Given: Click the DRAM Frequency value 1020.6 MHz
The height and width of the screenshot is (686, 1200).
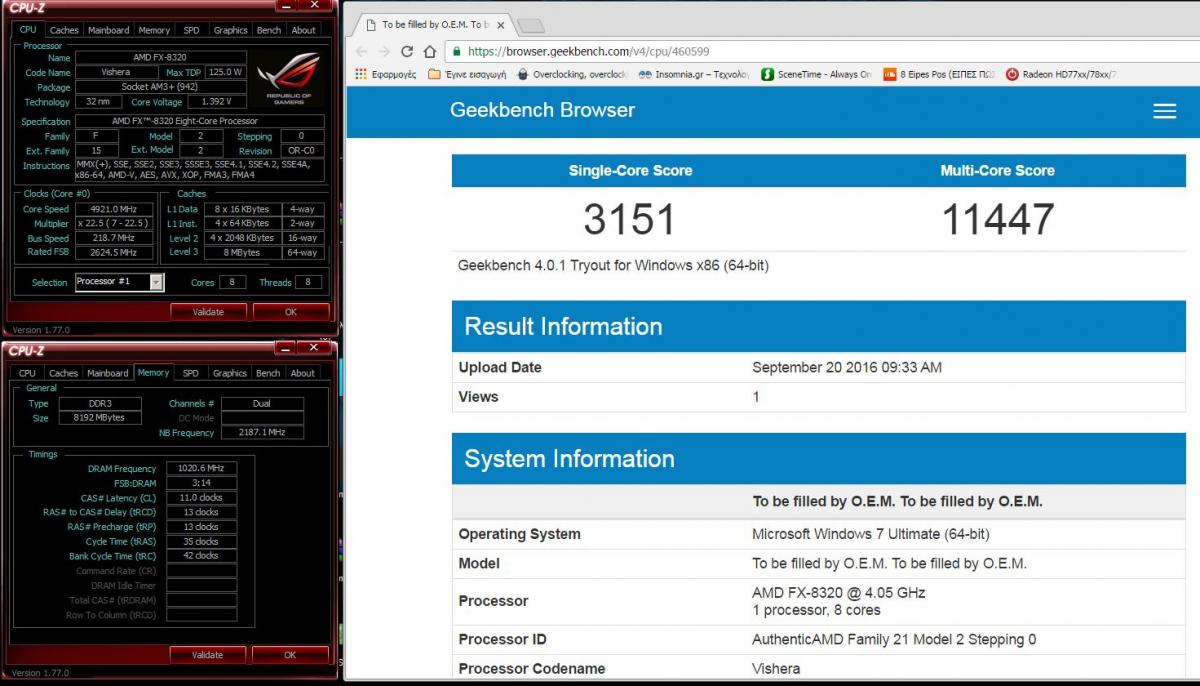Looking at the screenshot, I should coord(202,468).
